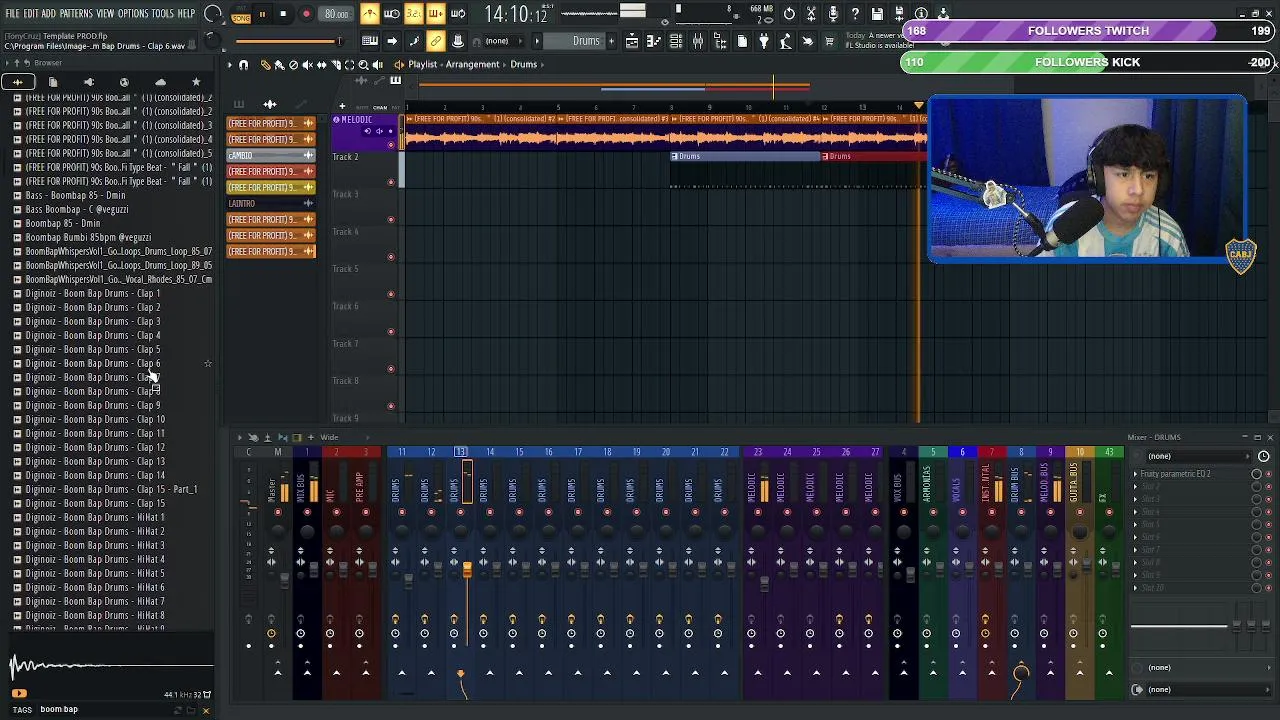Image resolution: width=1280 pixels, height=720 pixels.
Task: Save project with the floppy icon
Action: [877, 14]
